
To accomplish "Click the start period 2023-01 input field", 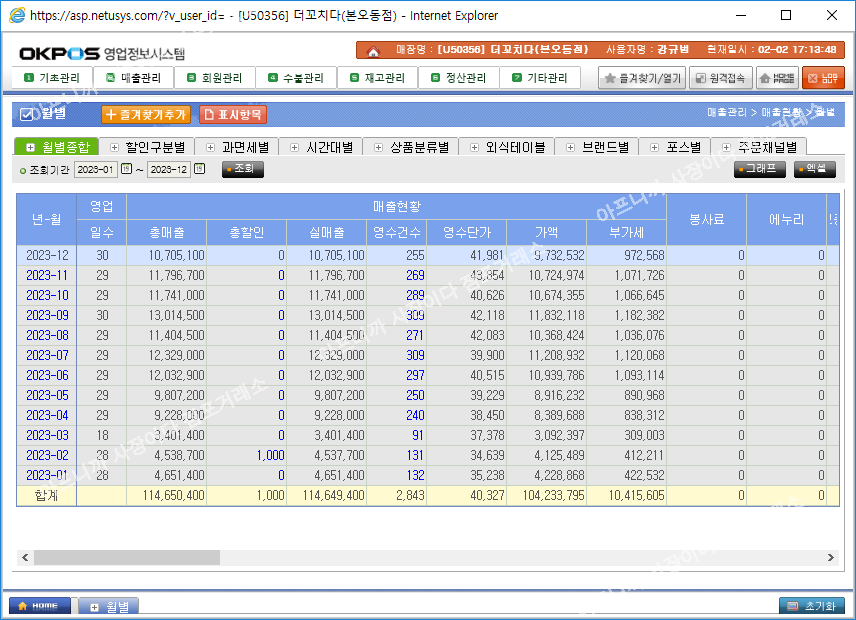I will tap(96, 169).
